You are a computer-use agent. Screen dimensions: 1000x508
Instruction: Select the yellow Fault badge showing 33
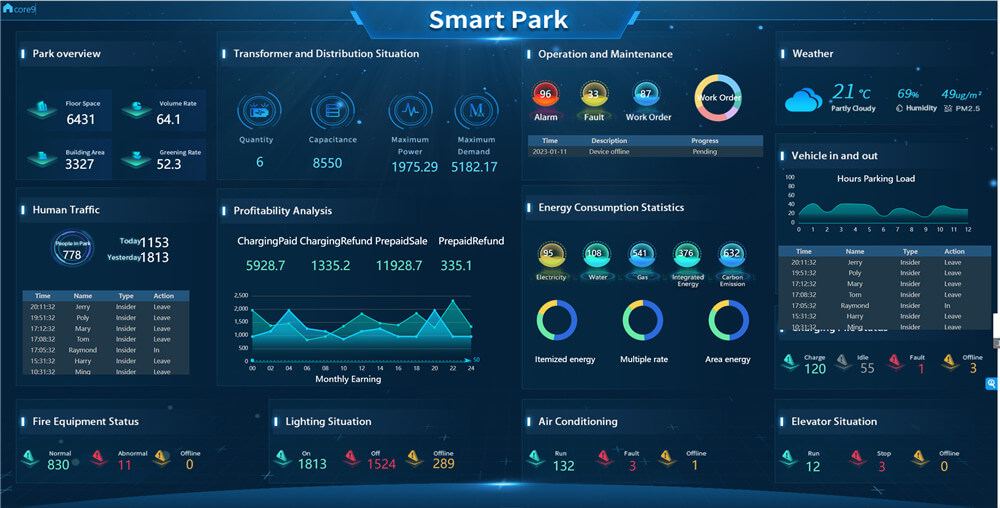pyautogui.click(x=594, y=95)
